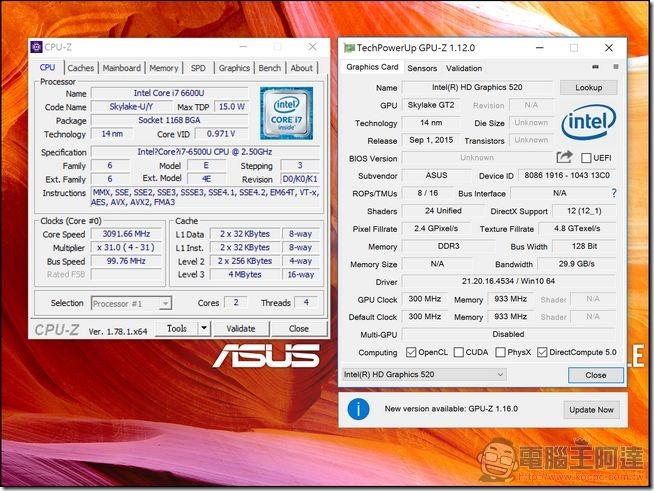The width and height of the screenshot is (654, 491).
Task: Switch to the Sensors tab in GPU-Z
Action: click(422, 68)
